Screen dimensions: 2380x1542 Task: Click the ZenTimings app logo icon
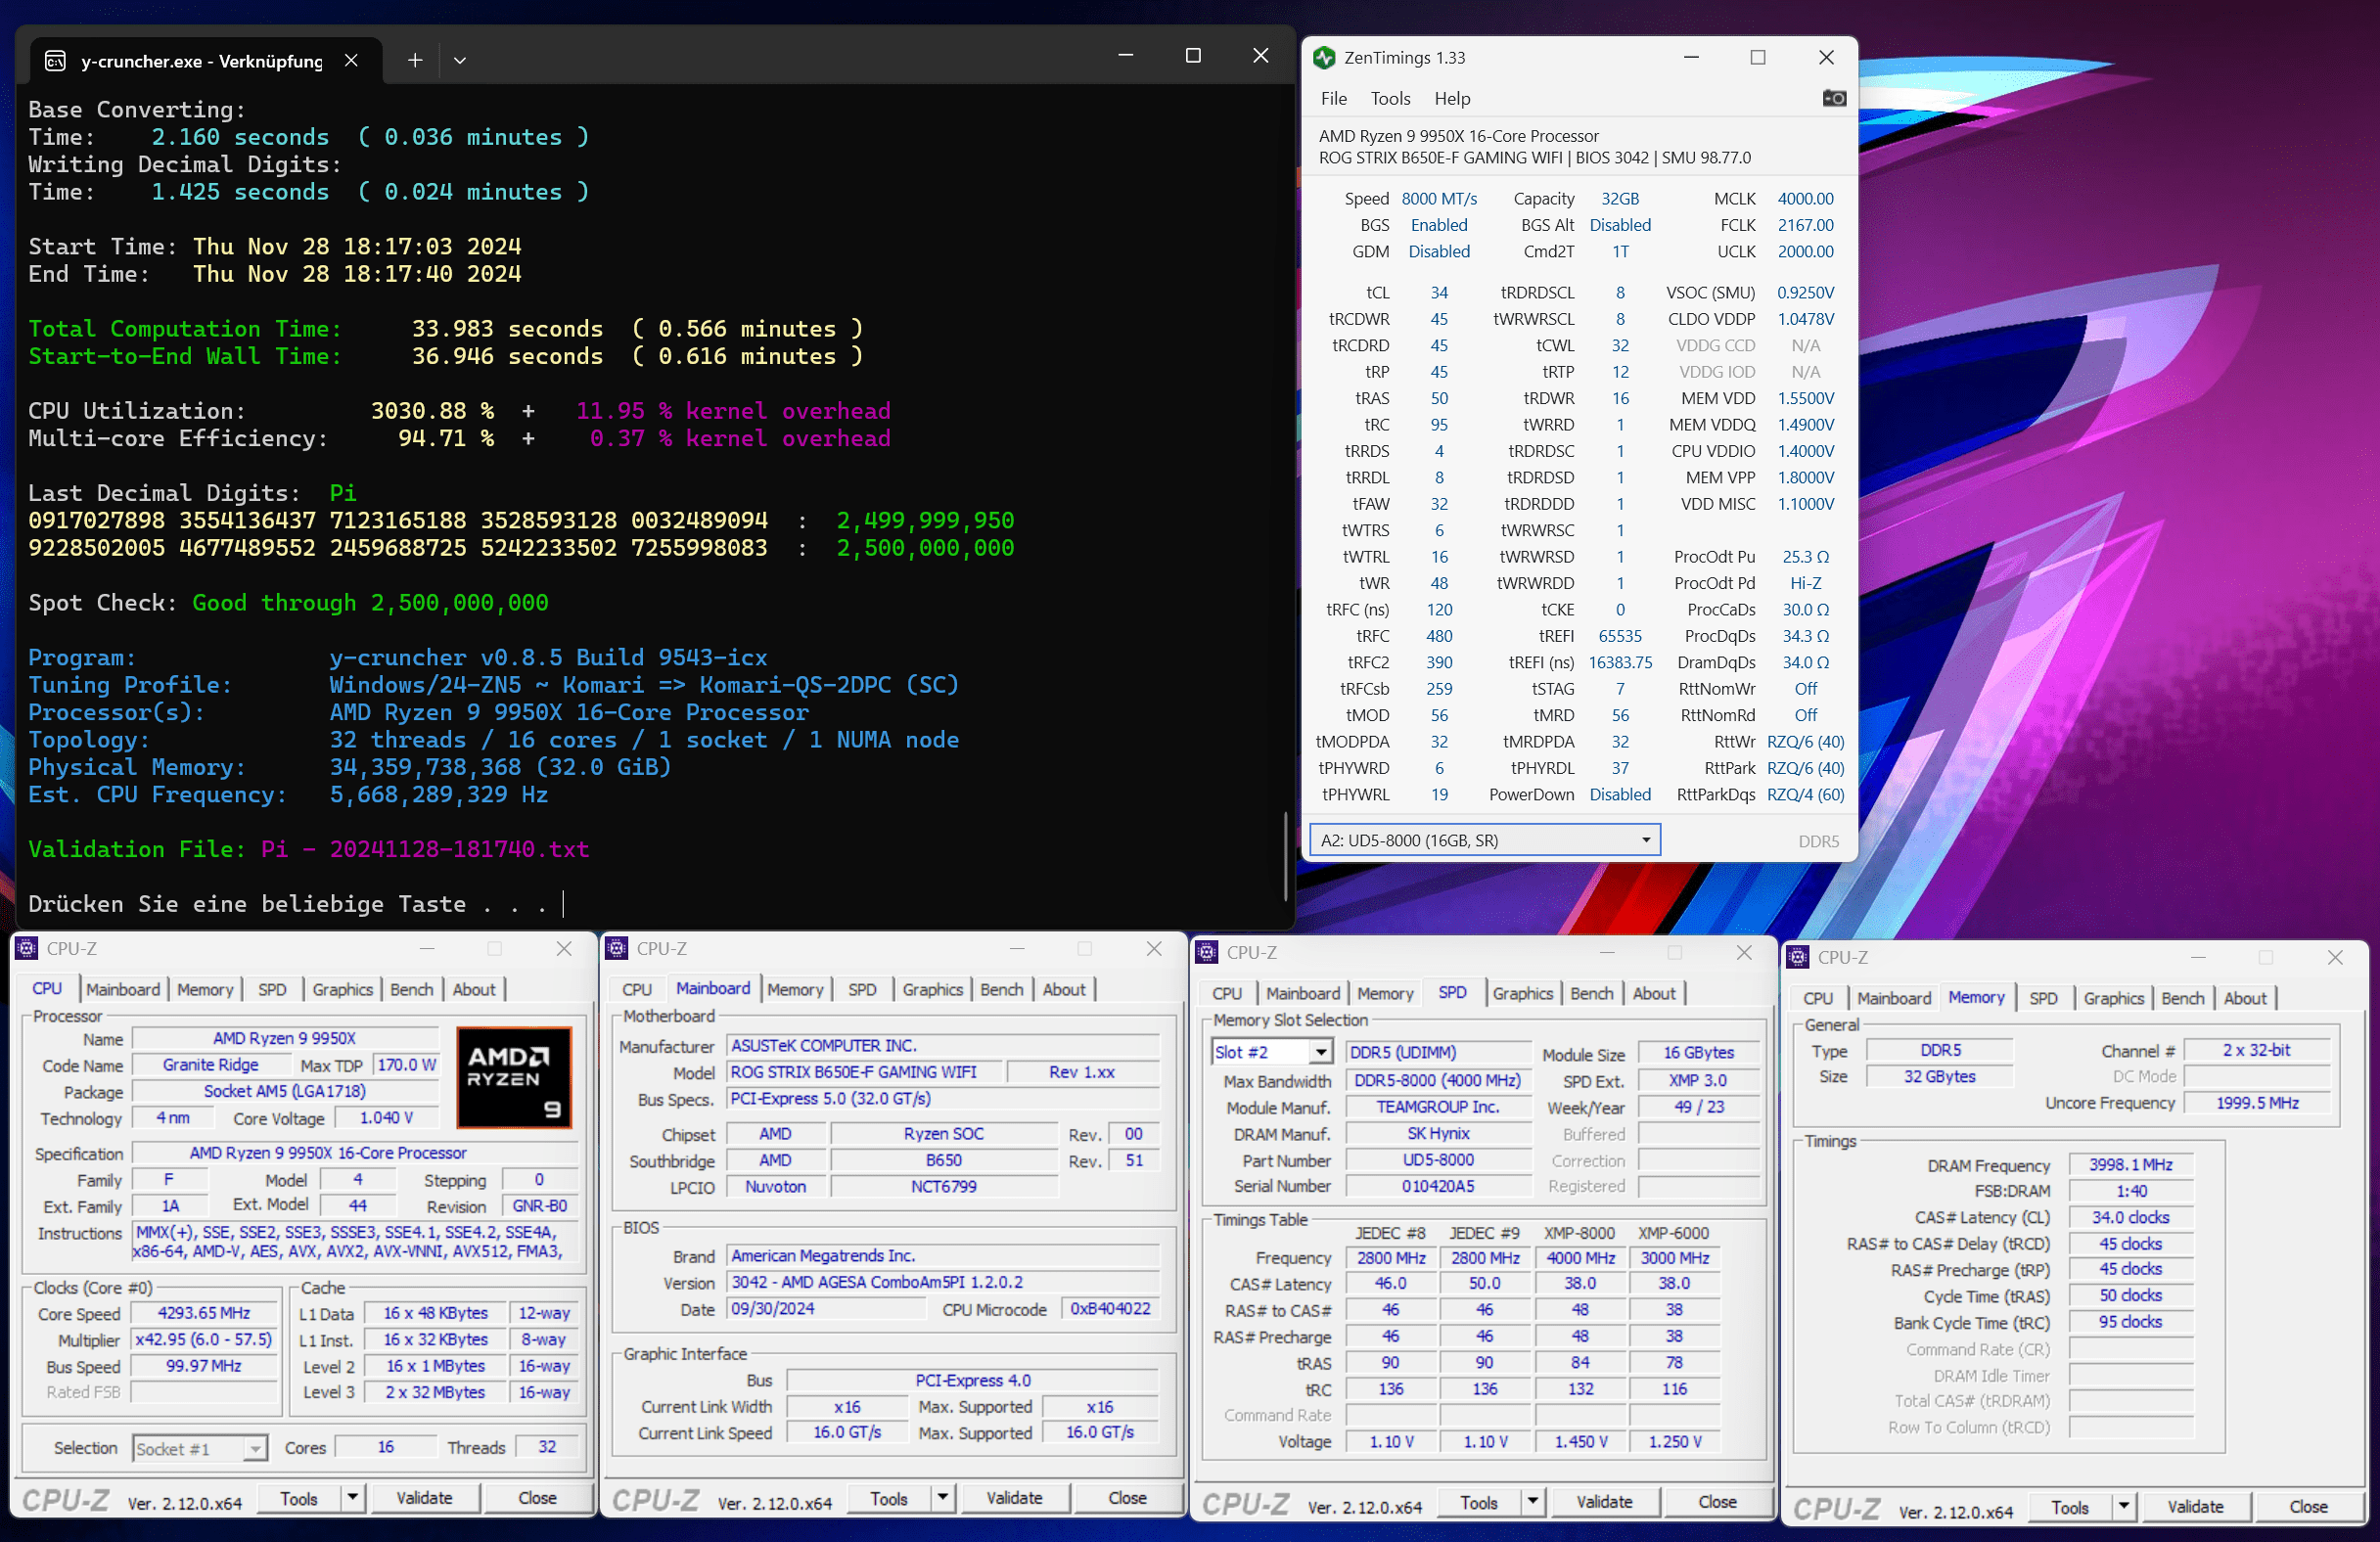[1324, 58]
